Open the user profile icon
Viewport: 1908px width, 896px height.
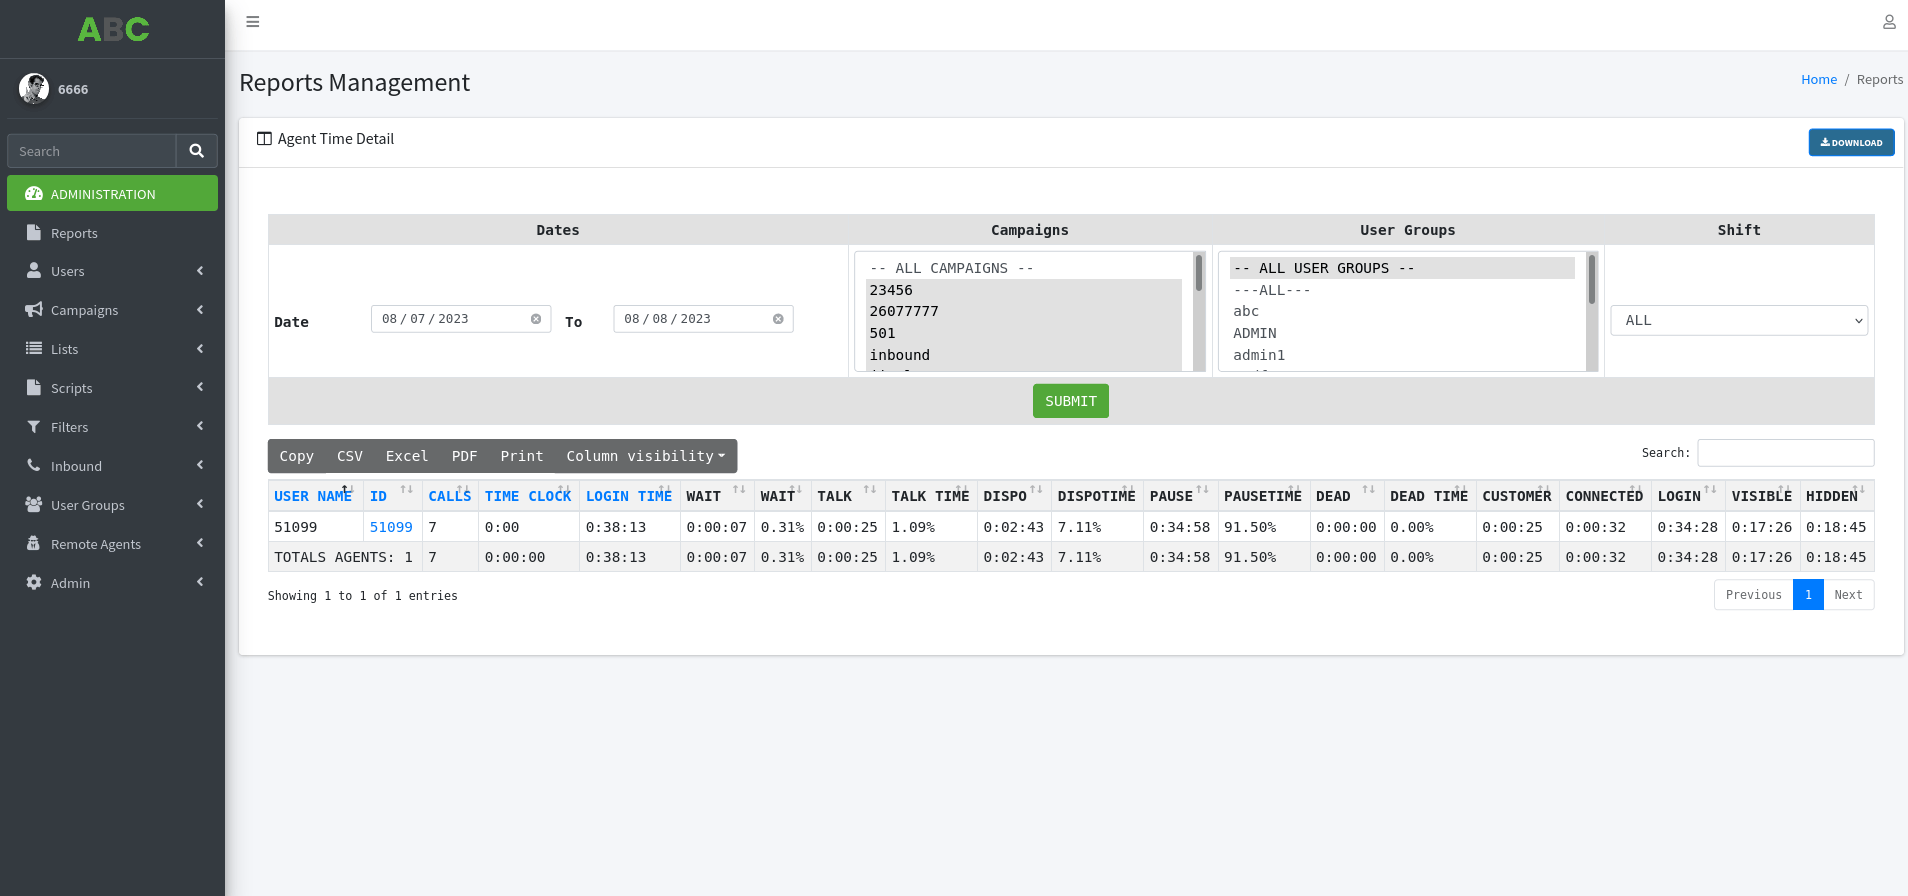1889,22
